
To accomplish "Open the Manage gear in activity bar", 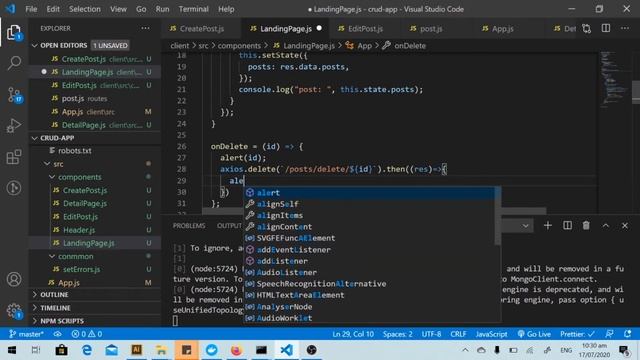I will [14, 311].
